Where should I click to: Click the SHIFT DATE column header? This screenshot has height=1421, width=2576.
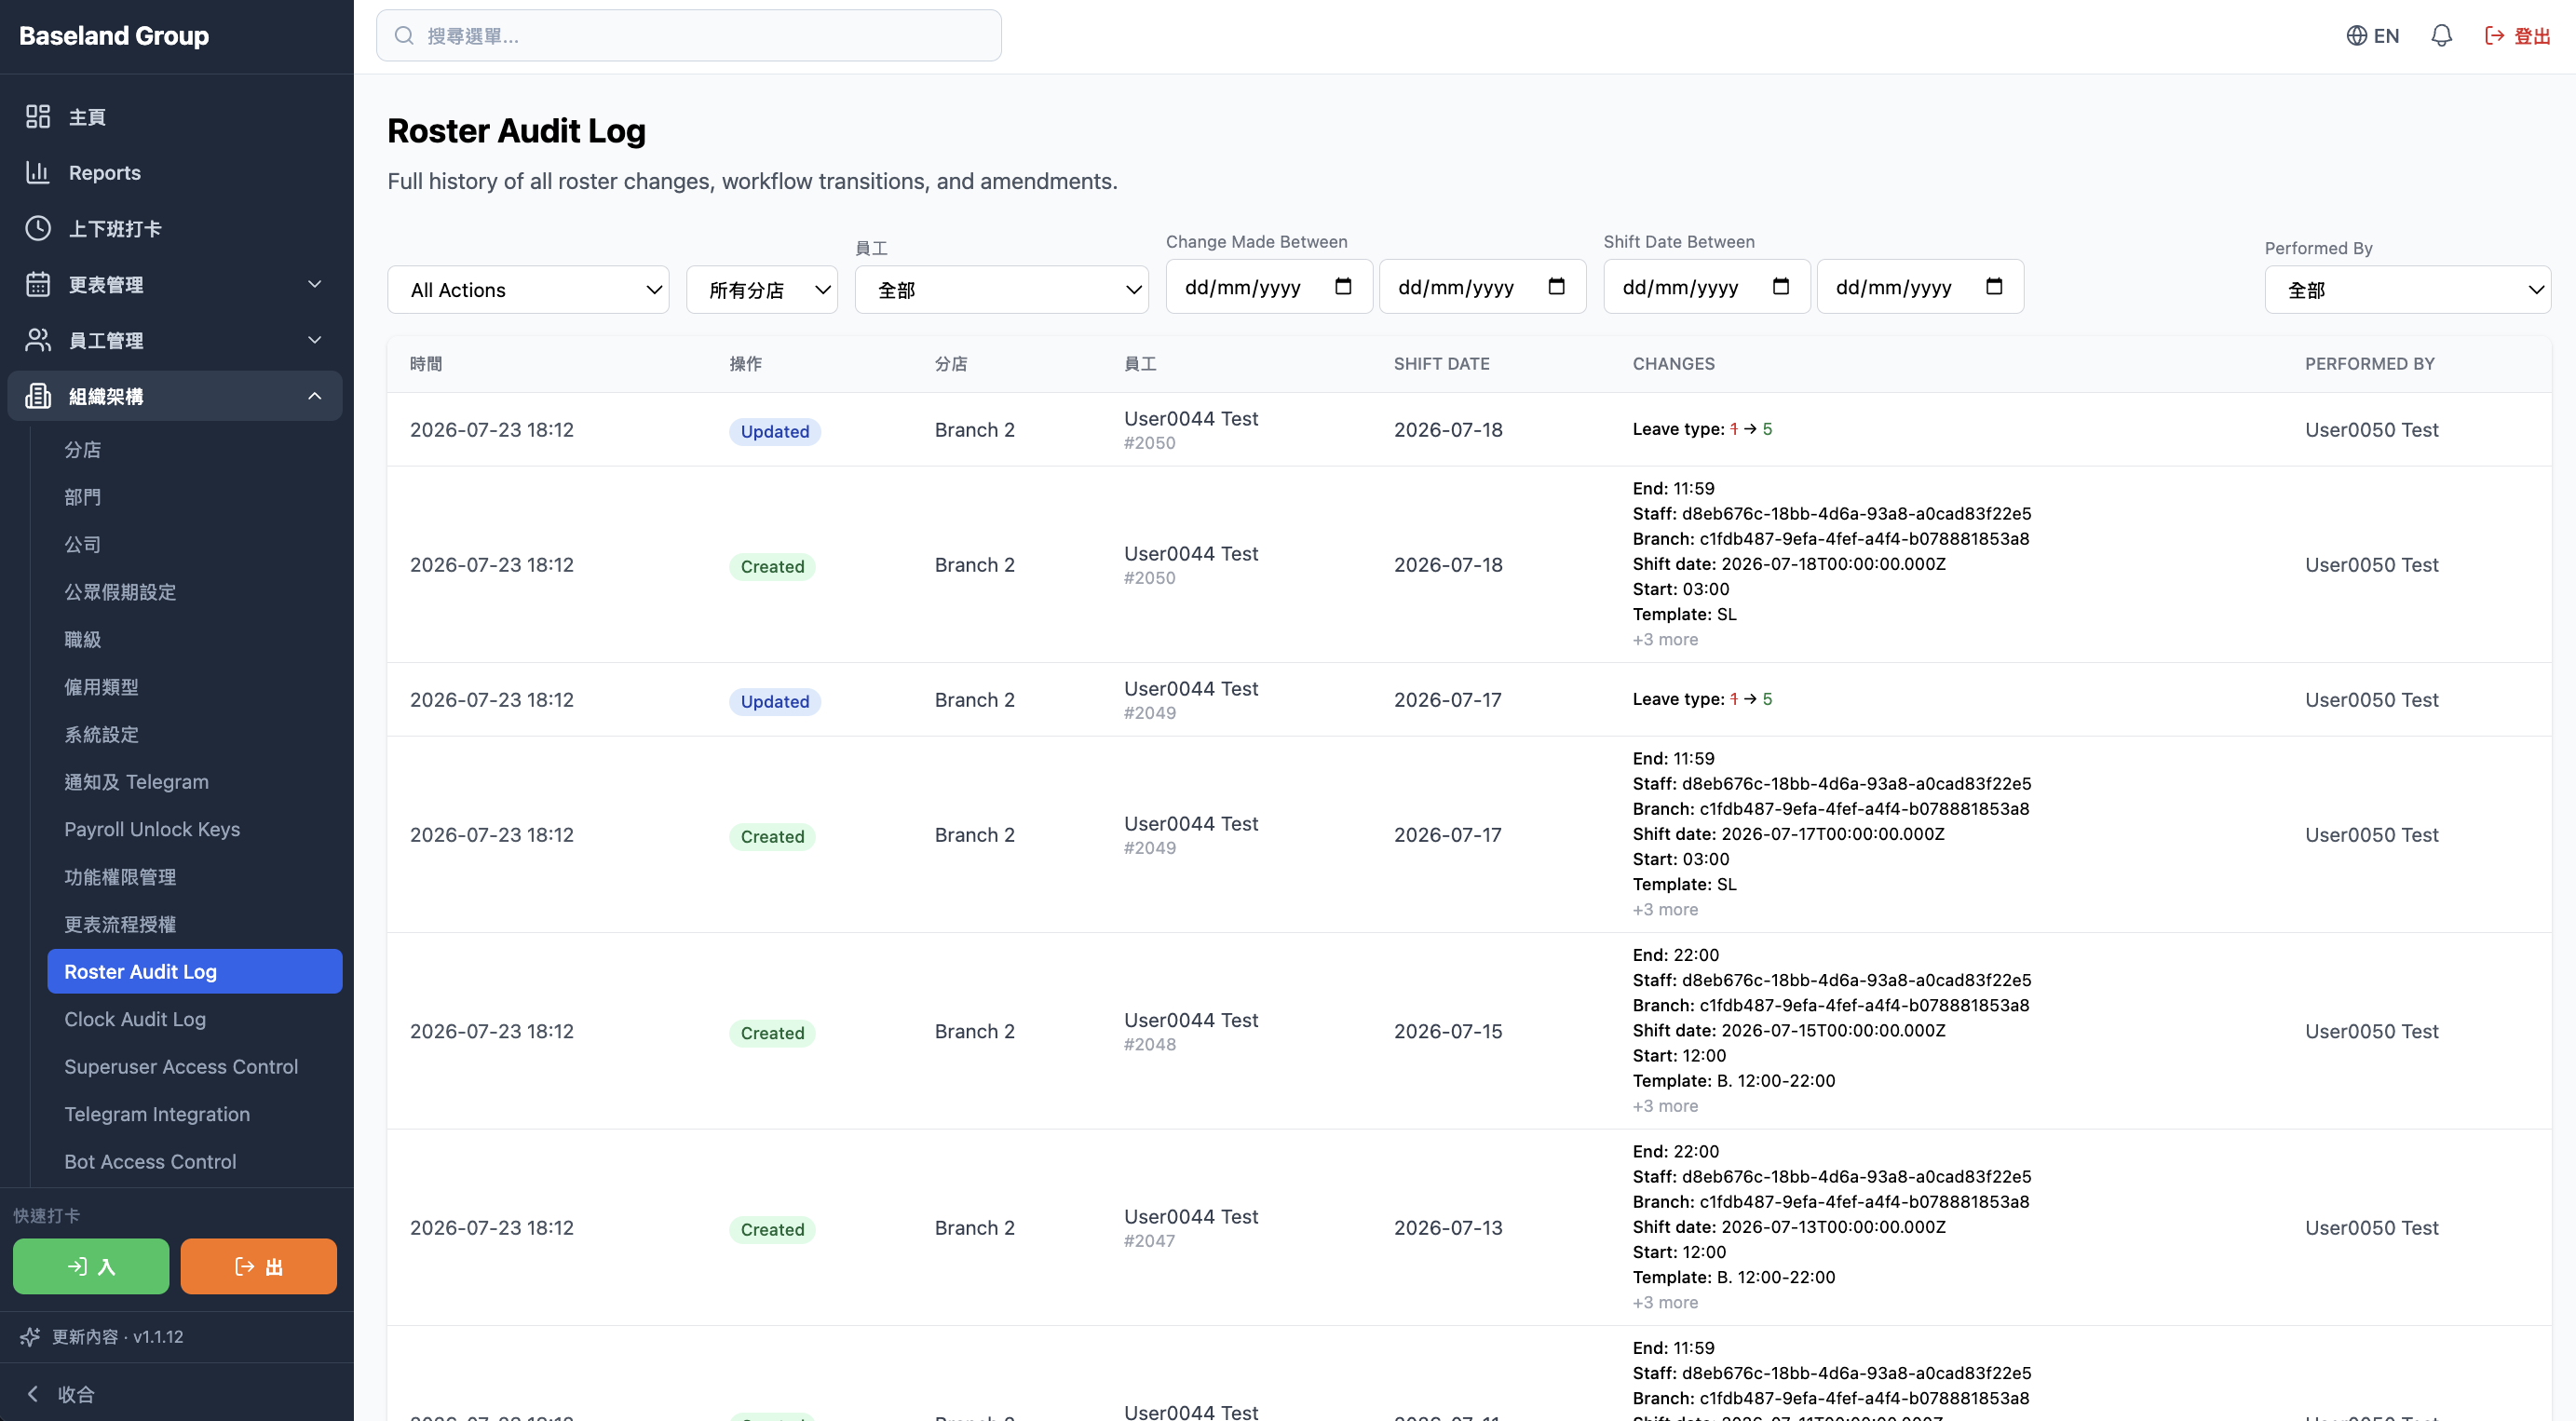tap(1441, 364)
